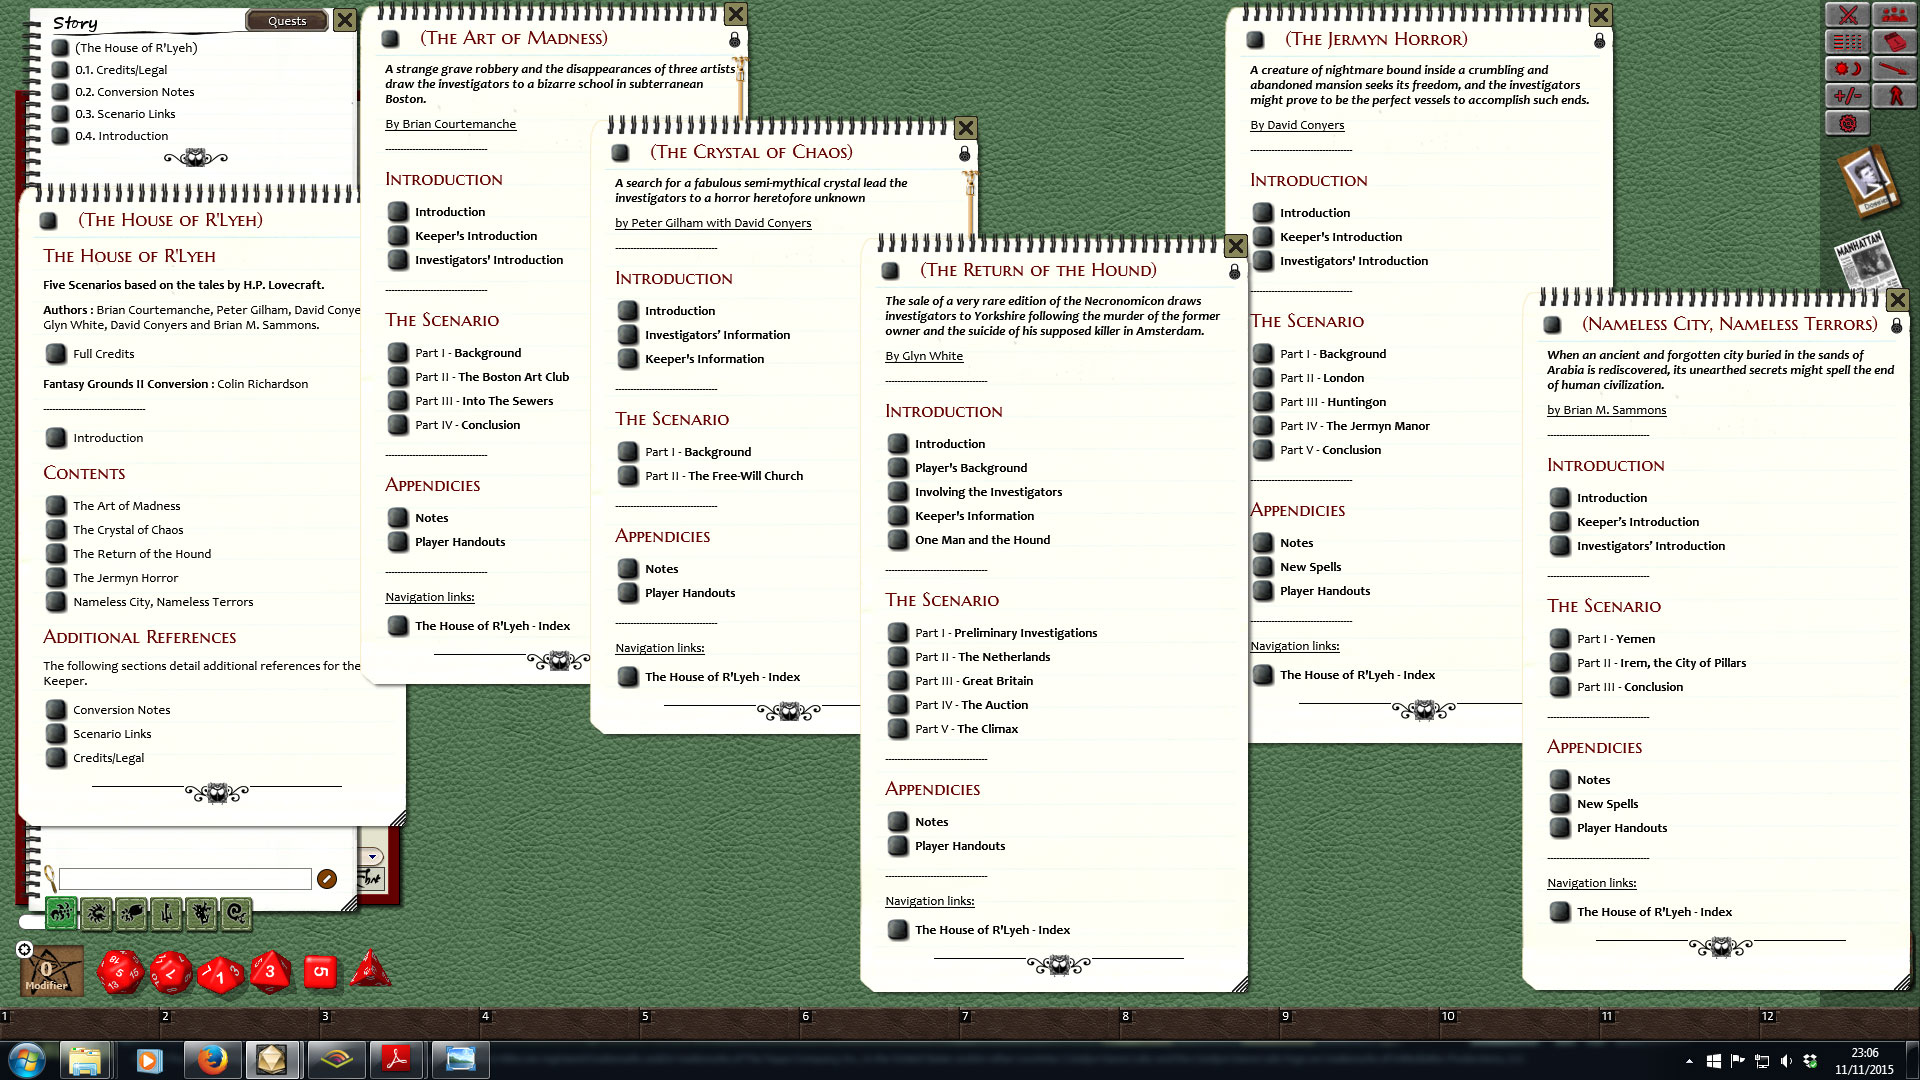Open the By David Conyers author link
The width and height of the screenshot is (1920, 1080).
pos(1297,124)
